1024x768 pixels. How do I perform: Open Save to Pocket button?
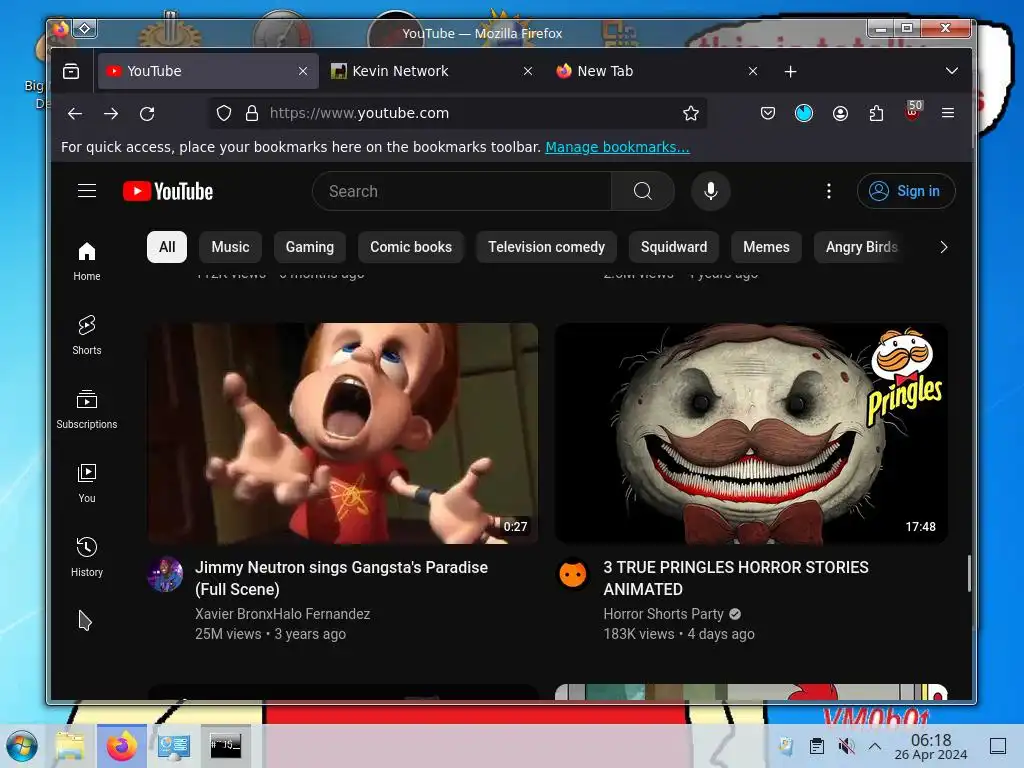768,114
